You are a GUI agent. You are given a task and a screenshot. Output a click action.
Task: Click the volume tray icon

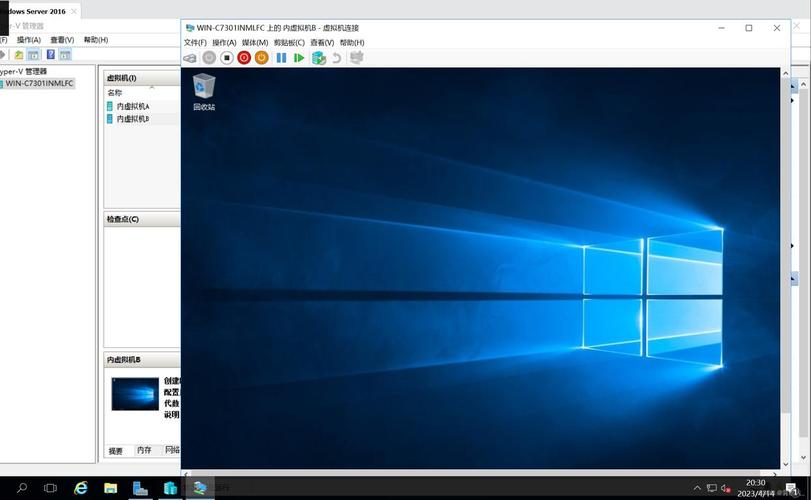pyautogui.click(x=726, y=488)
